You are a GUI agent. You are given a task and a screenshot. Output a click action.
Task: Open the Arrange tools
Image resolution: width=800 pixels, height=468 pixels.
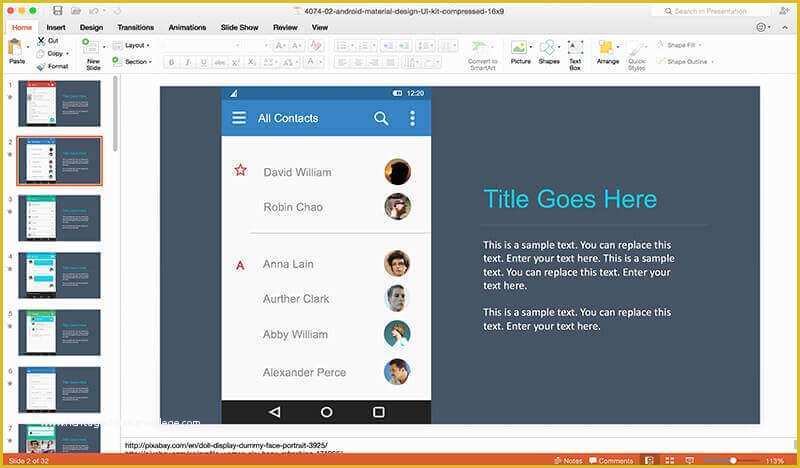tap(608, 53)
